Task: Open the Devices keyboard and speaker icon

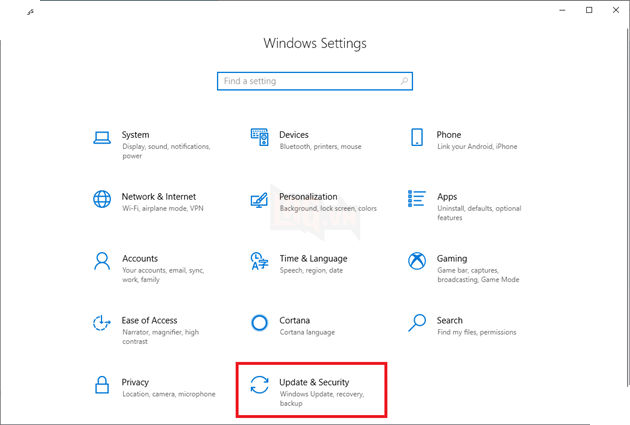Action: tap(260, 137)
